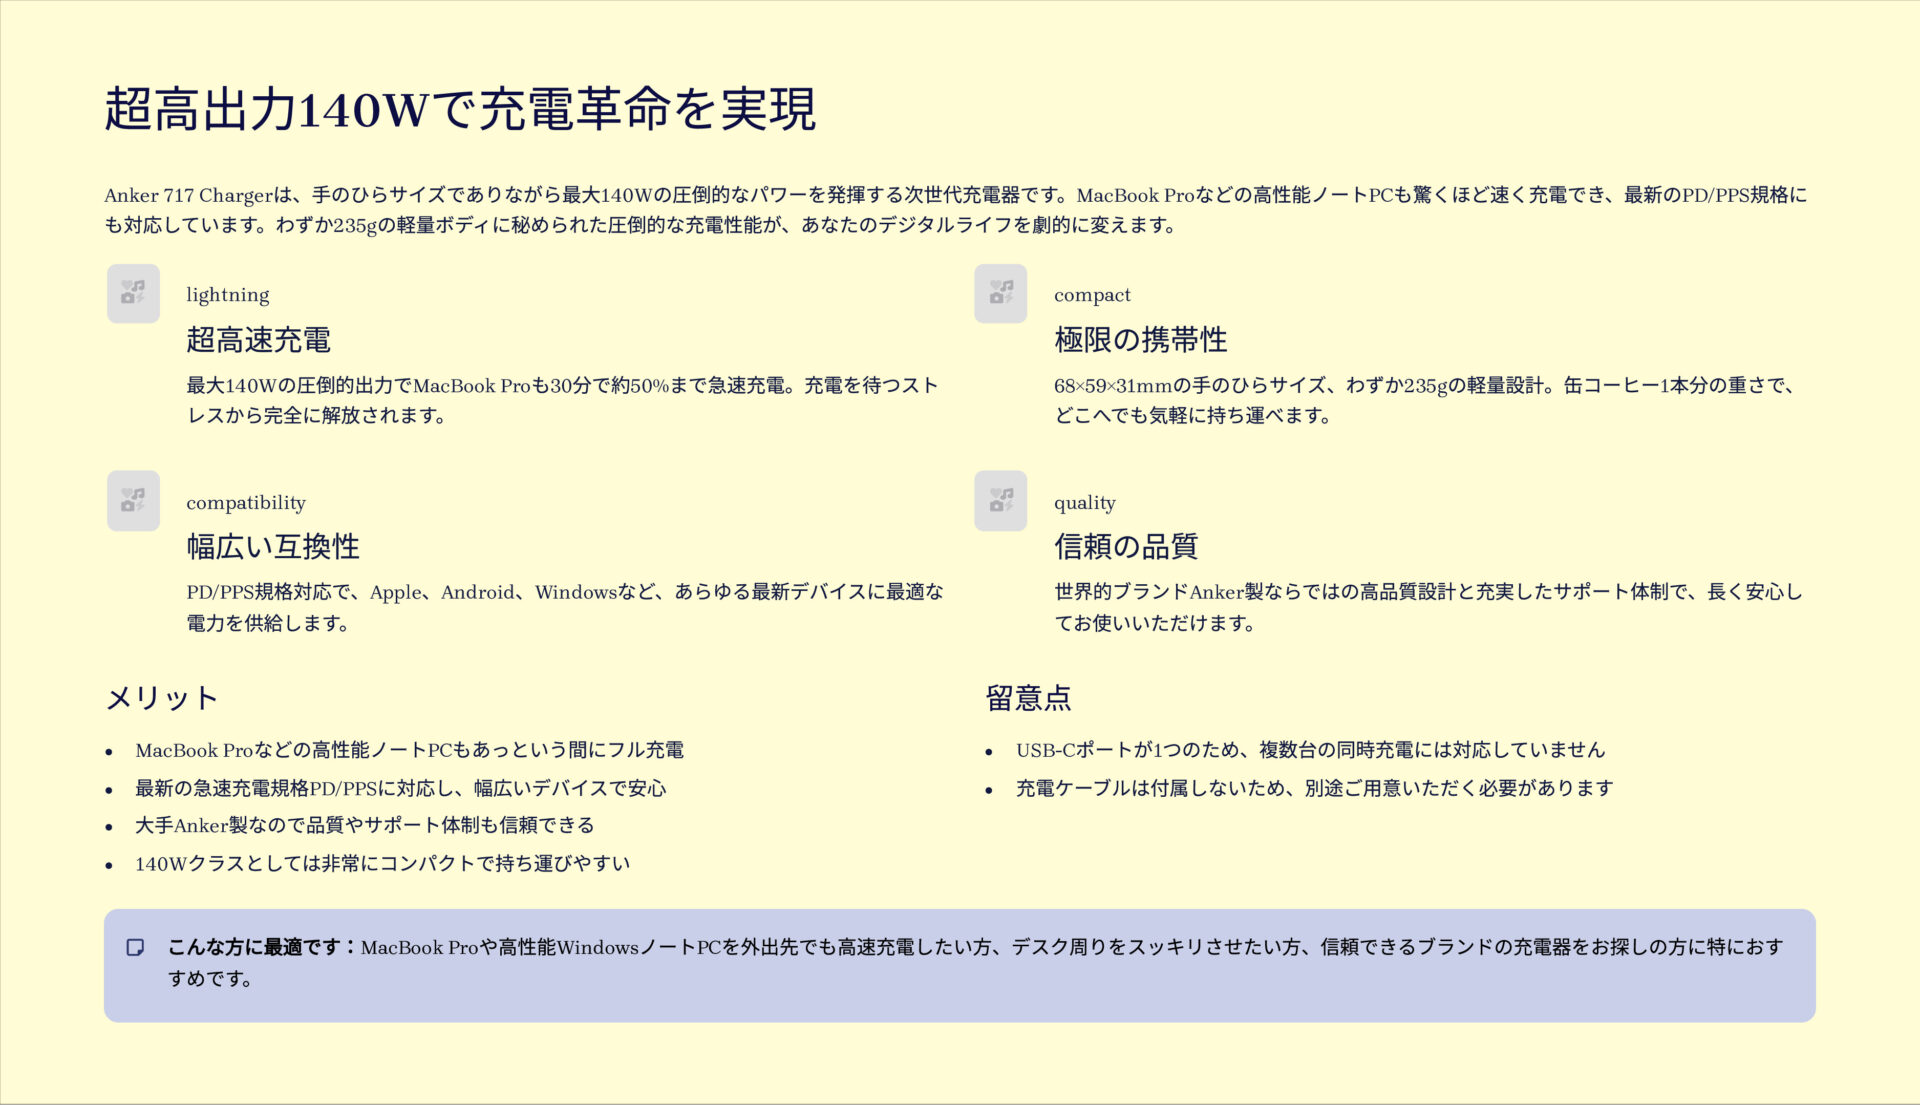The width and height of the screenshot is (1920, 1105).
Task: Click the メリット section heading
Action: (x=162, y=698)
